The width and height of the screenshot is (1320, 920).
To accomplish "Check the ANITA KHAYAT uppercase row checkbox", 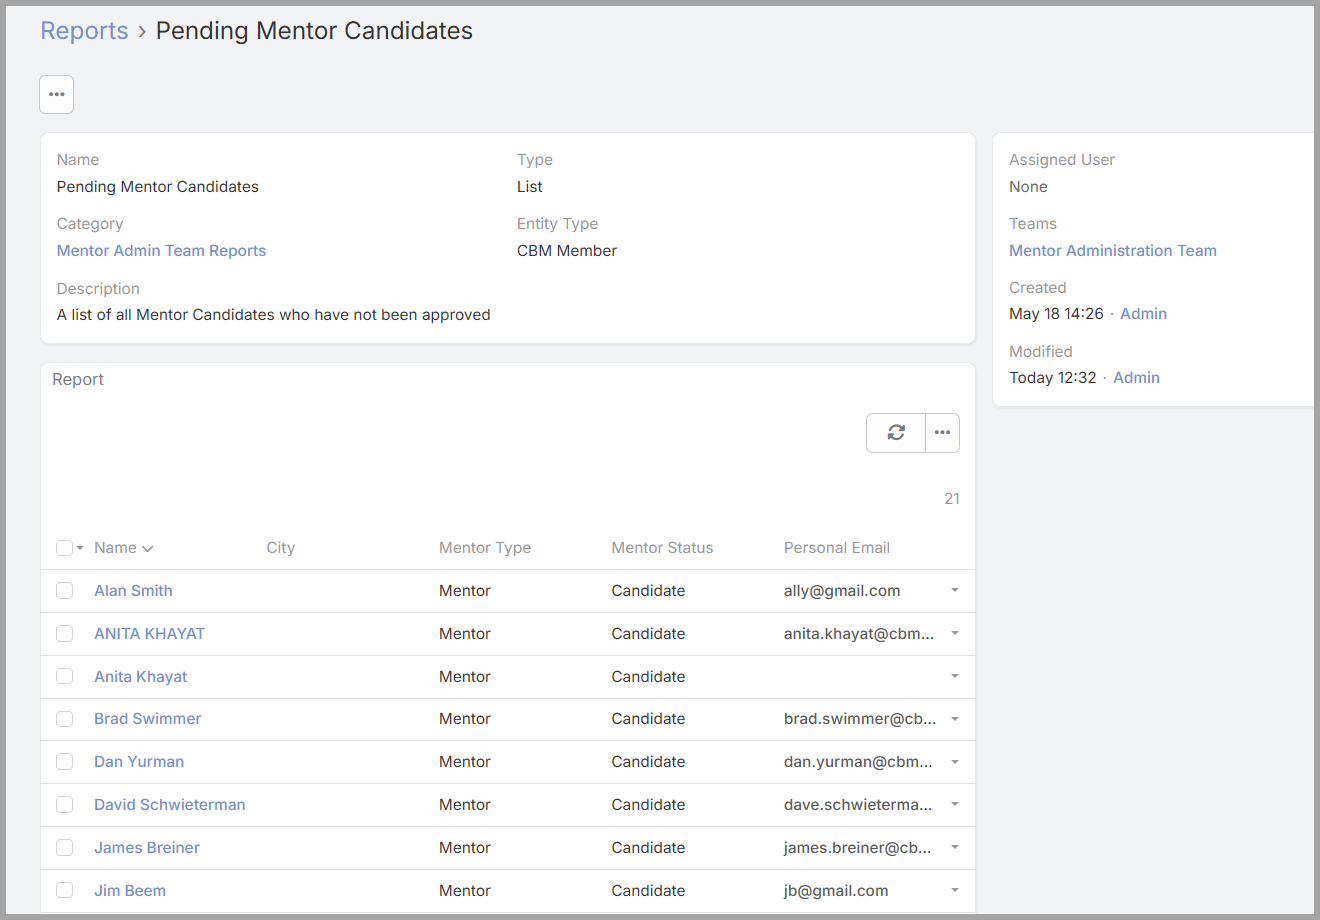I will (x=65, y=634).
